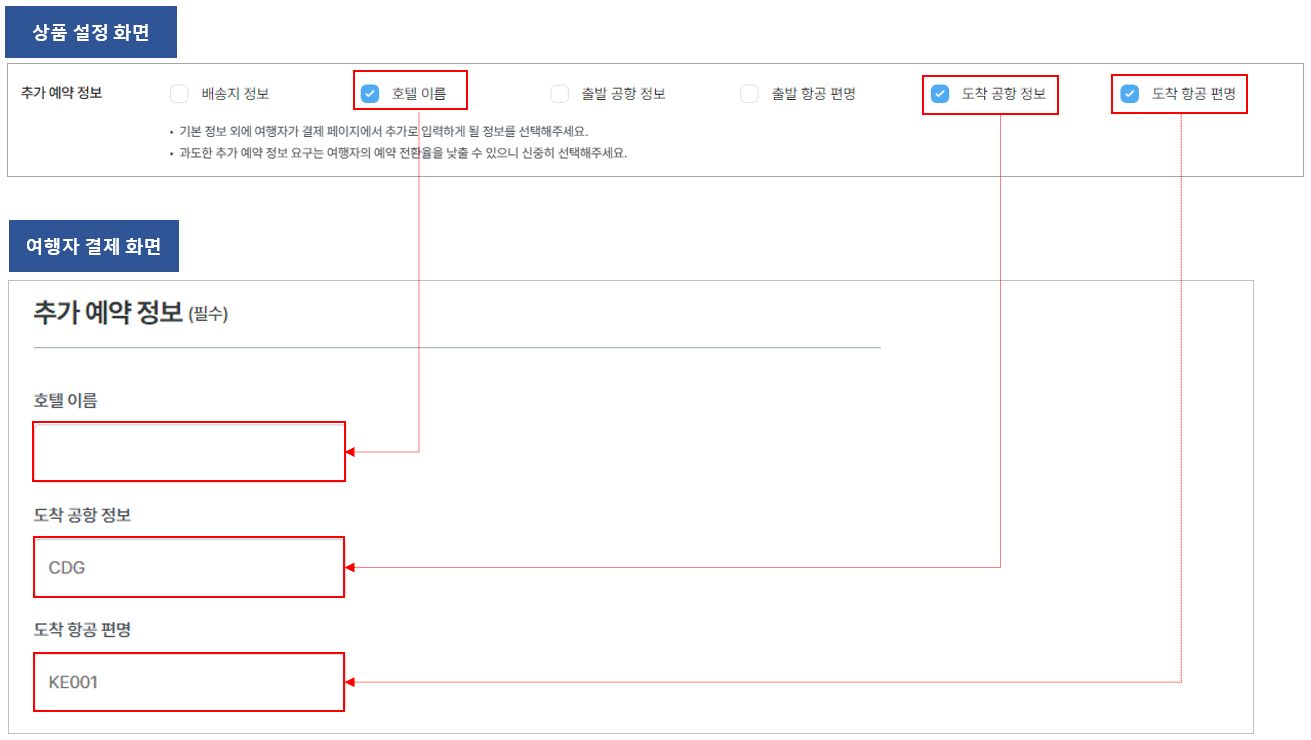Check the 출발 항공 편명 checkbox
The height and width of the screenshot is (740, 1311).
click(749, 94)
